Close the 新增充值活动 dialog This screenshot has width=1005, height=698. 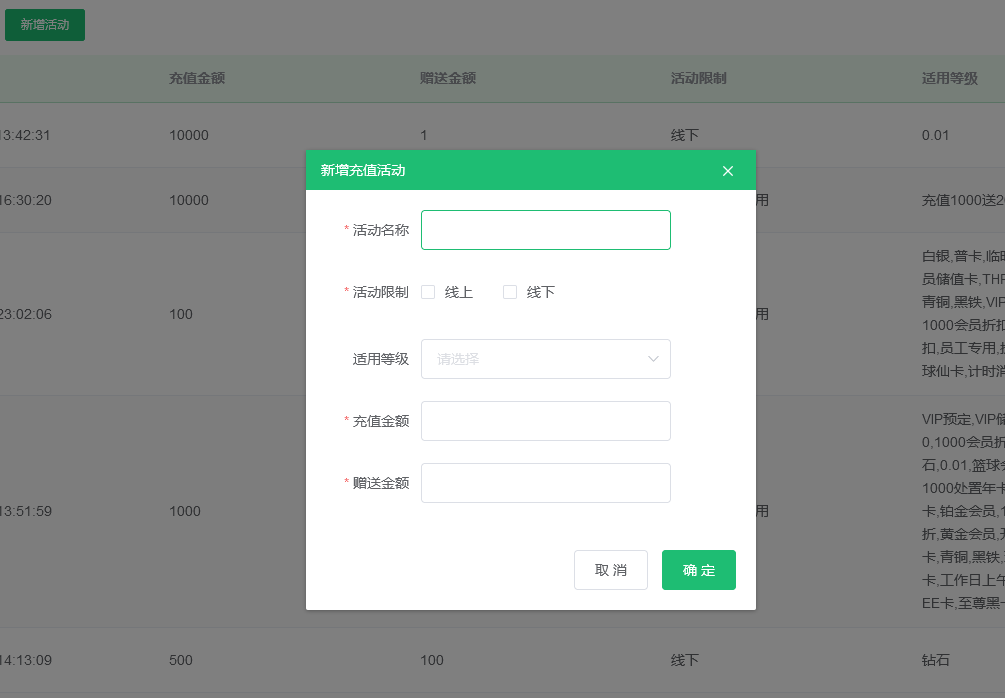pos(727,170)
